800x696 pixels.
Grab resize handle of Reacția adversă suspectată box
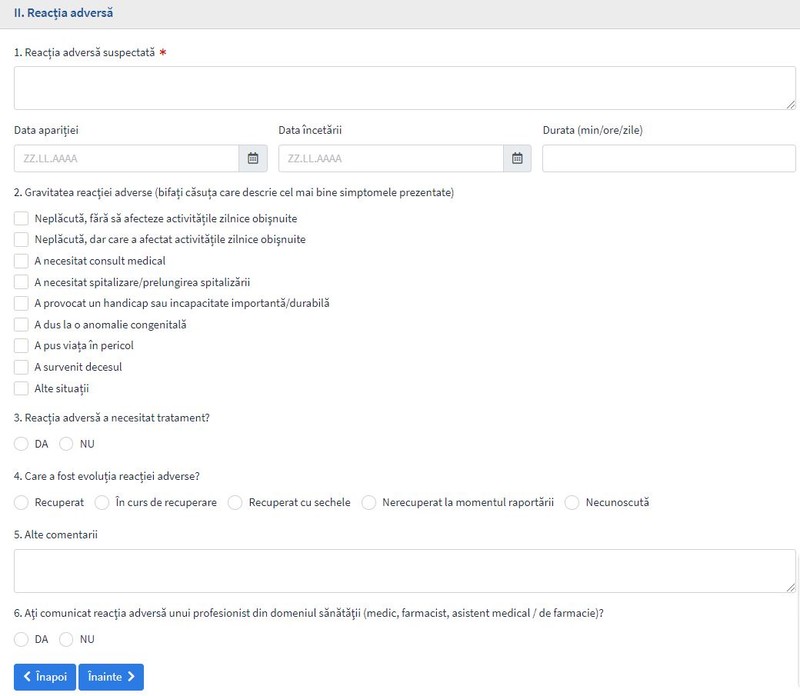[x=791, y=105]
